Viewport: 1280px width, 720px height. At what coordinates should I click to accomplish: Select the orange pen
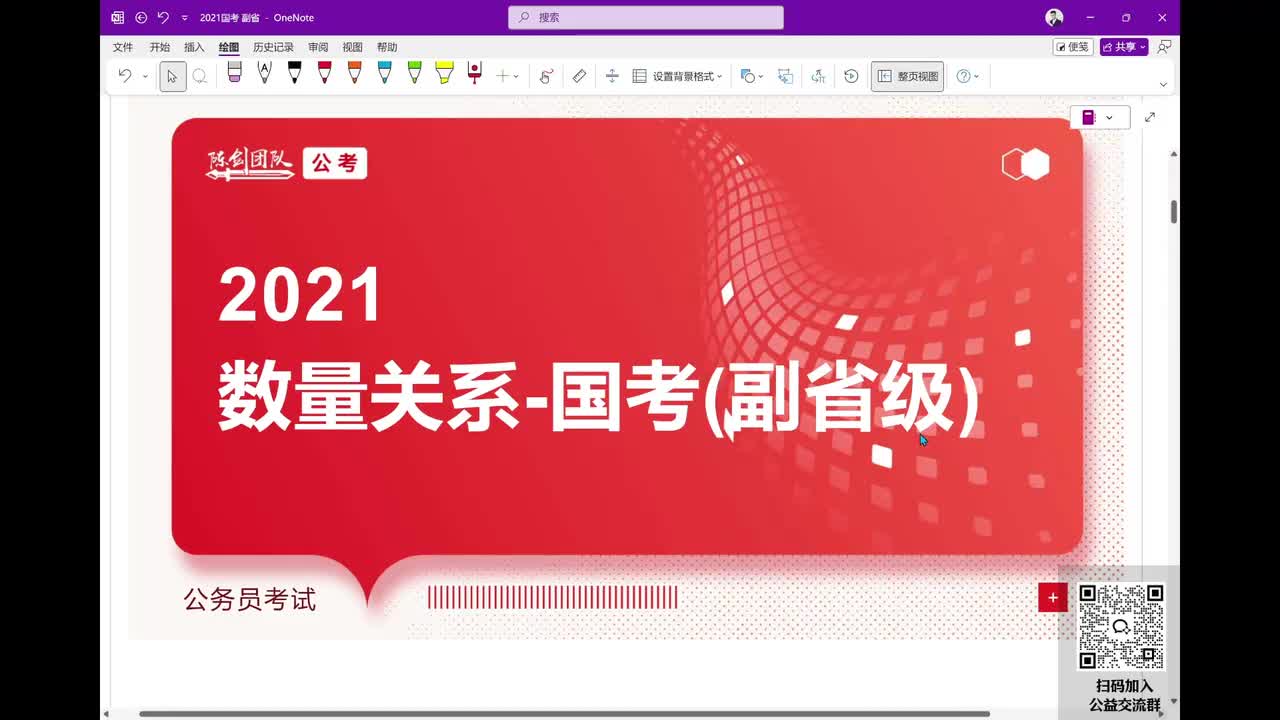tap(354, 73)
